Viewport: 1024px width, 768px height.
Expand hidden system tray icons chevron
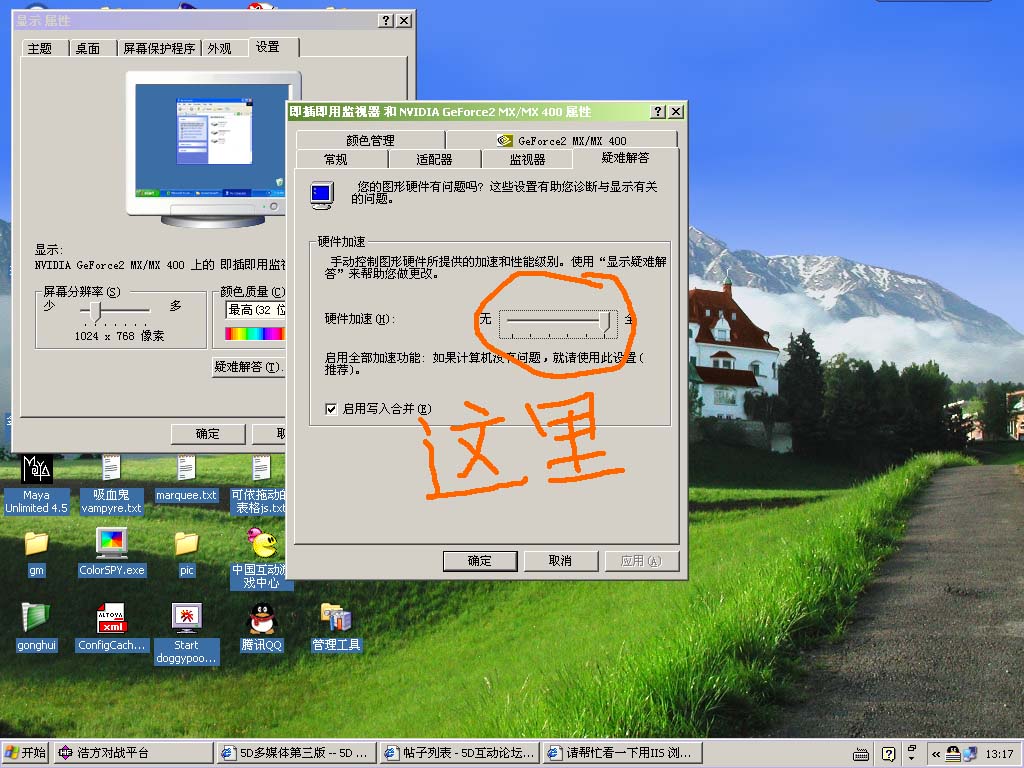936,754
